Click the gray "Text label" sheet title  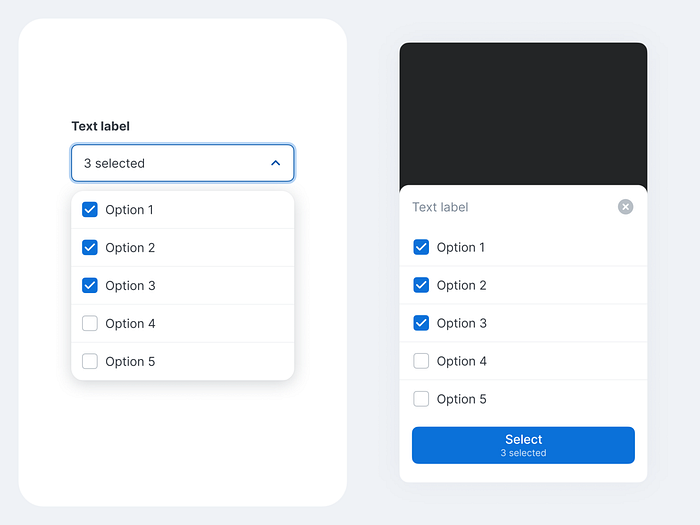(440, 207)
